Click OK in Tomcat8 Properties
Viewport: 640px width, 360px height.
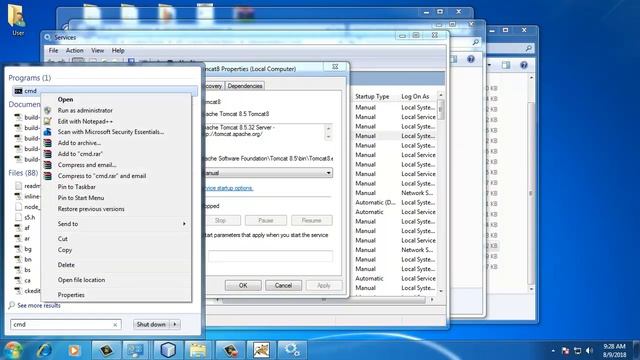(x=243, y=285)
